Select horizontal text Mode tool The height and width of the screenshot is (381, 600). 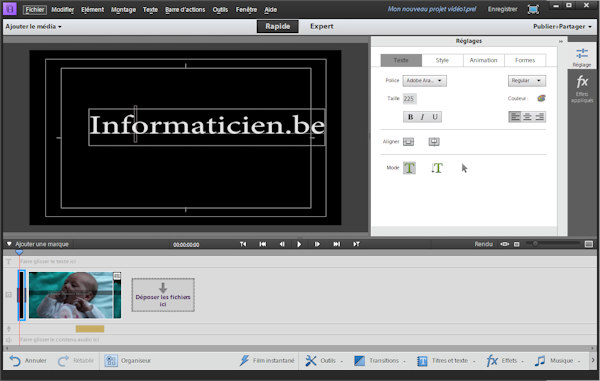(x=409, y=168)
